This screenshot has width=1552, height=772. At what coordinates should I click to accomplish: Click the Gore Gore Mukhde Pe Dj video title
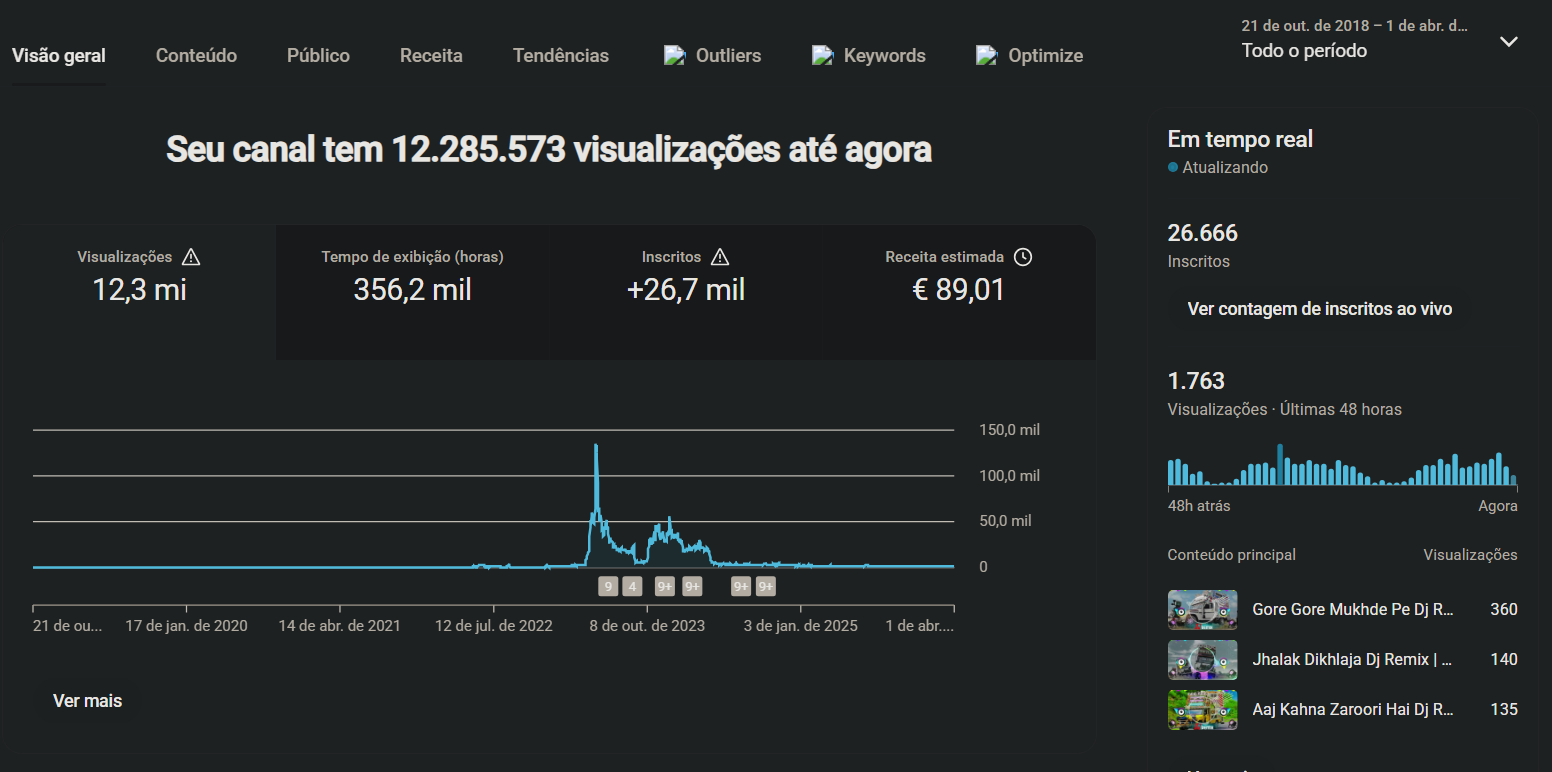1353,610
